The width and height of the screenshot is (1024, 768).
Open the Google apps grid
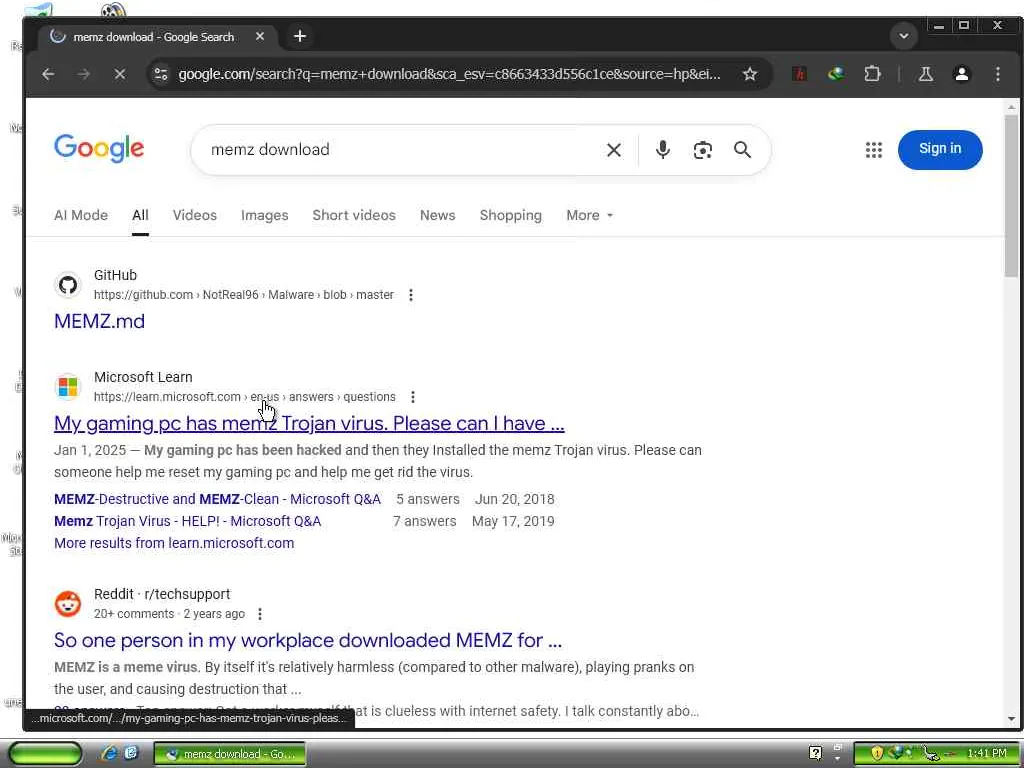coord(874,150)
